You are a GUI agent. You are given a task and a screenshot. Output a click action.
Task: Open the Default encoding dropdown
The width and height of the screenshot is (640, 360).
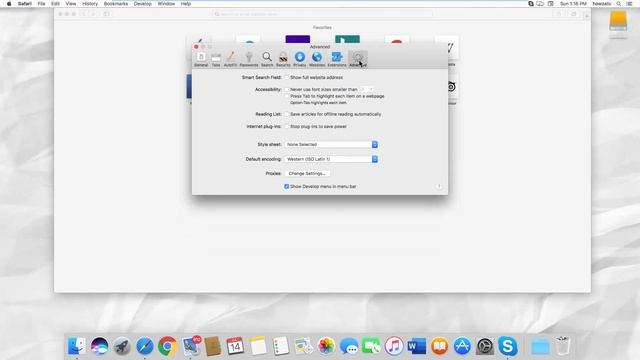(331, 159)
